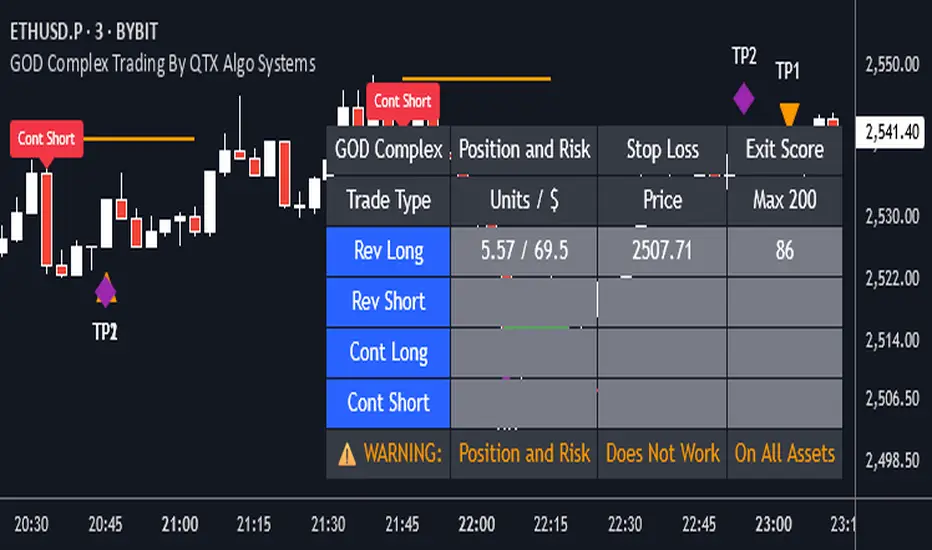Image resolution: width=932 pixels, height=550 pixels.
Task: Click the orange line beside the leftmost Cont Short
Action: (x=138, y=139)
